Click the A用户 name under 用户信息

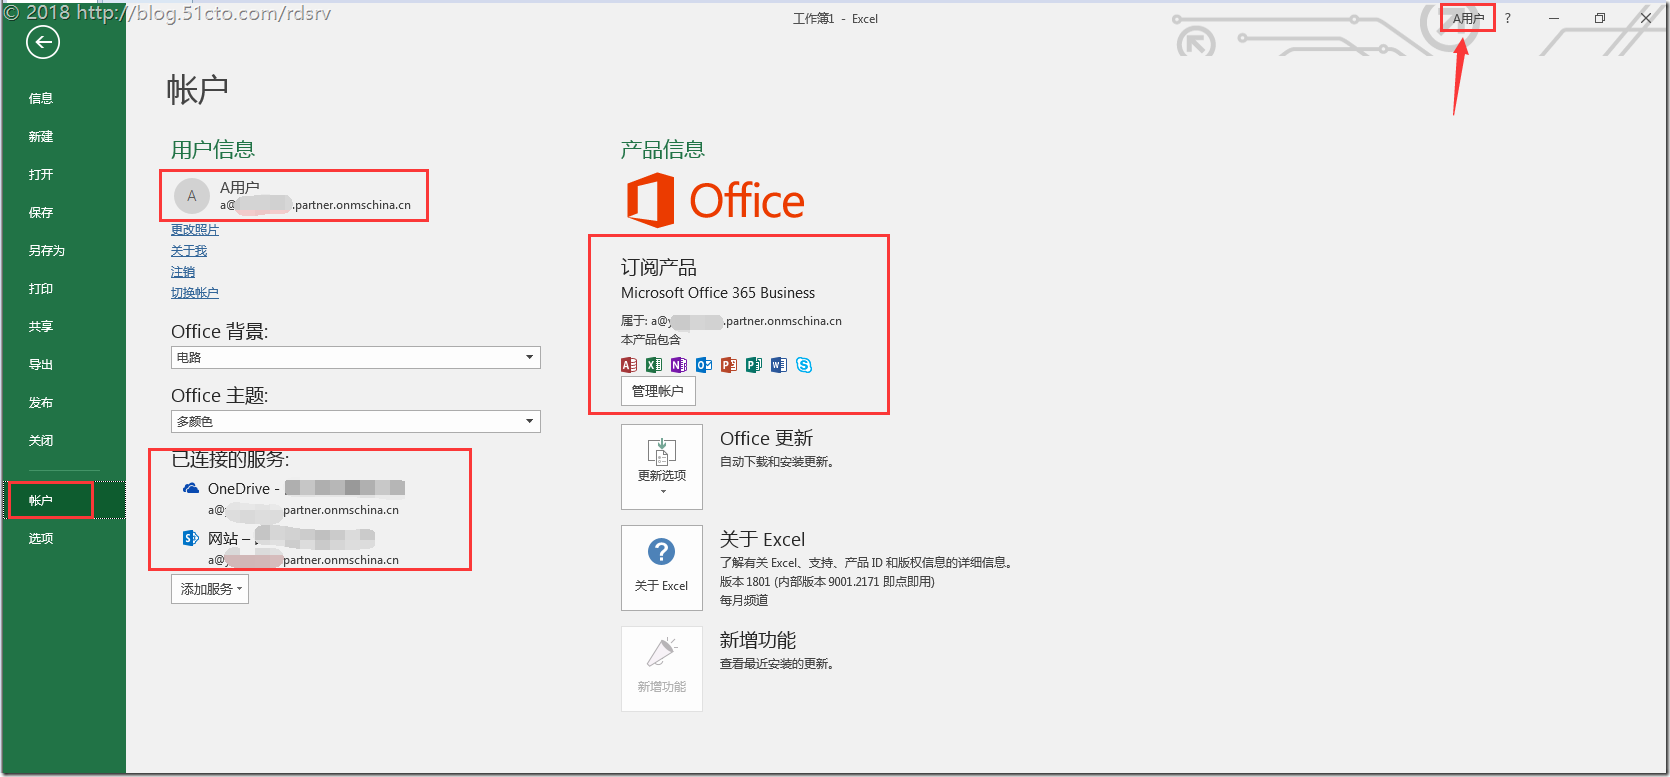240,187
